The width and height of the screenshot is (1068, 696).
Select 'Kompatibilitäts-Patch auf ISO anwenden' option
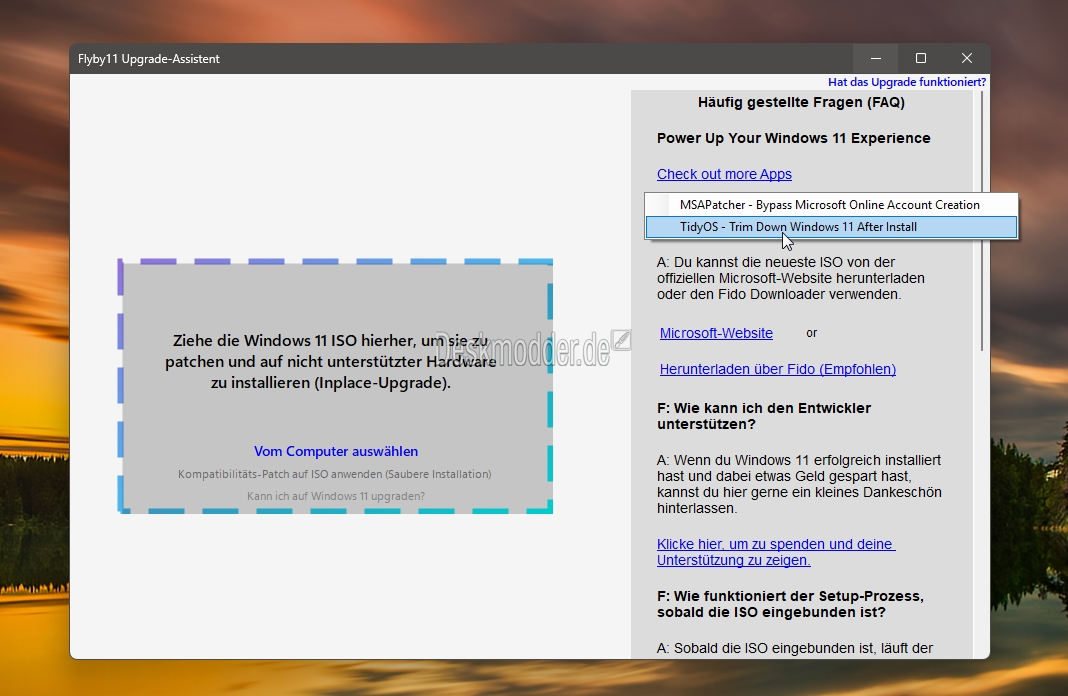click(334, 474)
